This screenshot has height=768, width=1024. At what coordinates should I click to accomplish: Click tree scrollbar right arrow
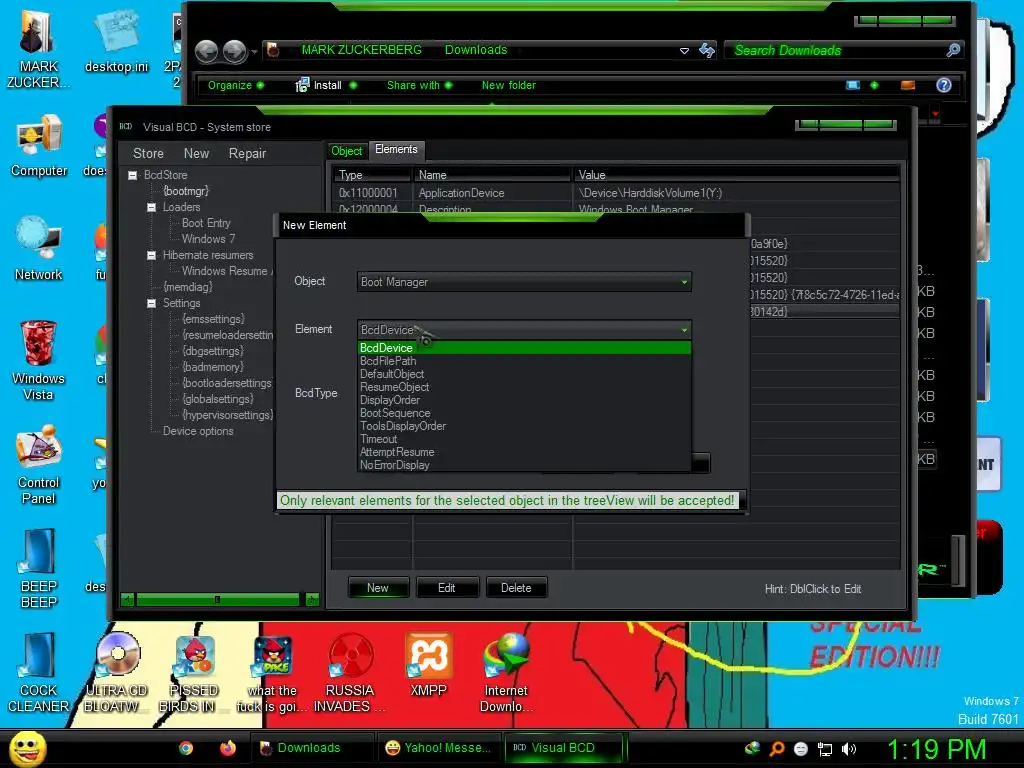(312, 600)
